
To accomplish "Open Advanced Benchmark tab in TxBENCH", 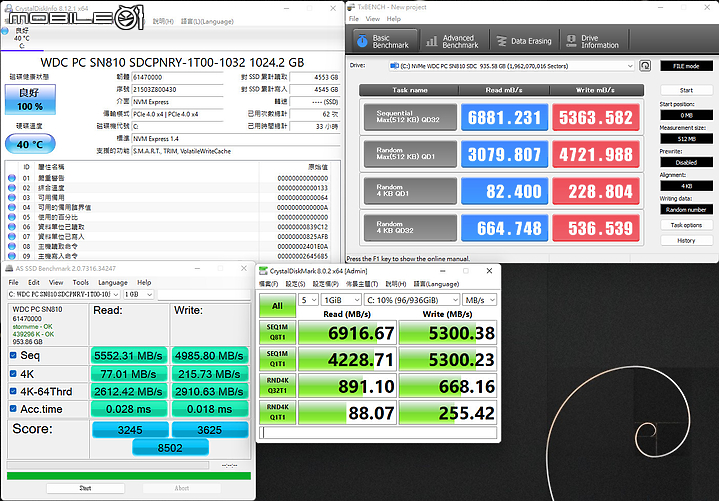I will 454,41.
